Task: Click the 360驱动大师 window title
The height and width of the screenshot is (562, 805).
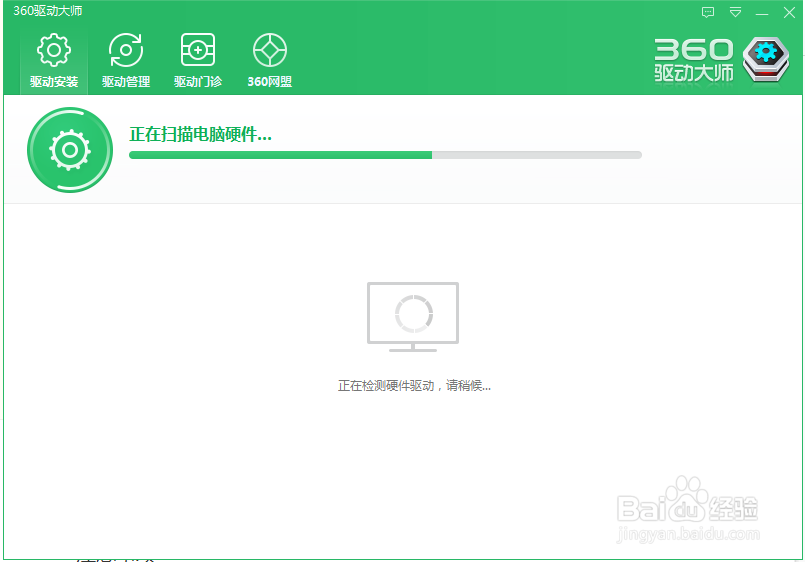Action: click(48, 11)
